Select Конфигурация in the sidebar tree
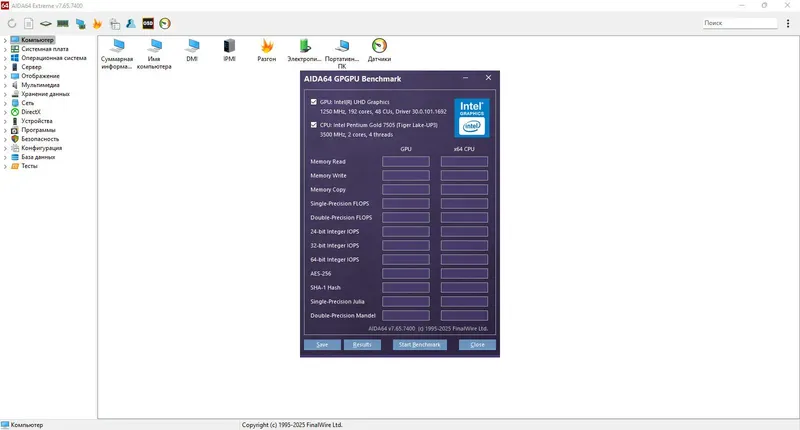The height and width of the screenshot is (430, 800). 41,148
